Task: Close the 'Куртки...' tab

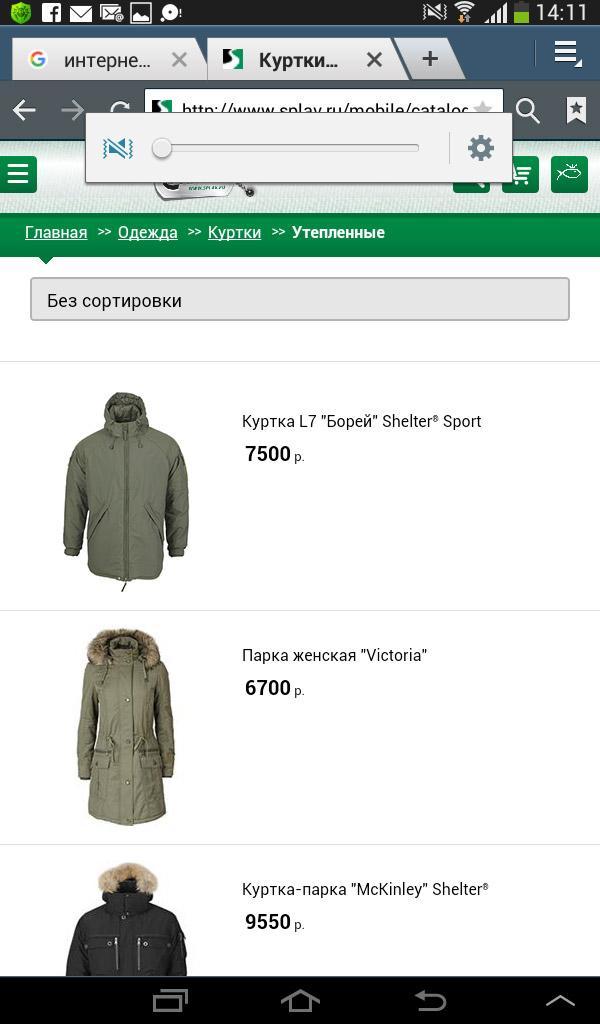Action: click(x=374, y=60)
